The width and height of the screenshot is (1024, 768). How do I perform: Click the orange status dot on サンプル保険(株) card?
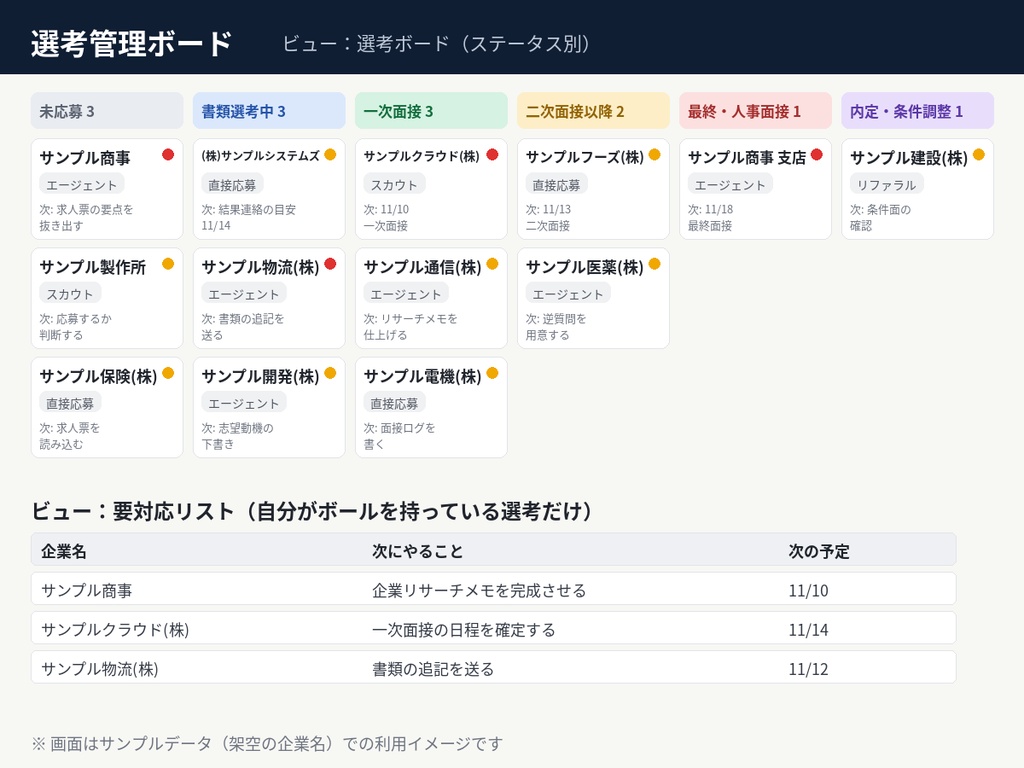(168, 373)
